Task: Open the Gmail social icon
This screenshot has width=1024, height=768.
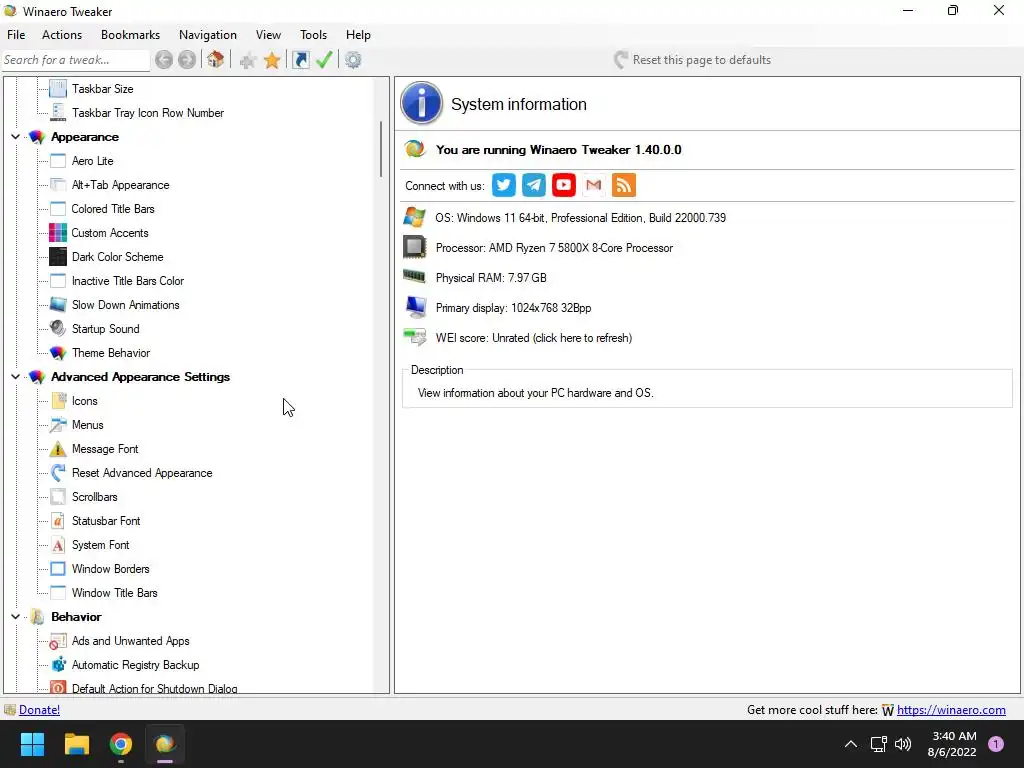Action: click(594, 185)
